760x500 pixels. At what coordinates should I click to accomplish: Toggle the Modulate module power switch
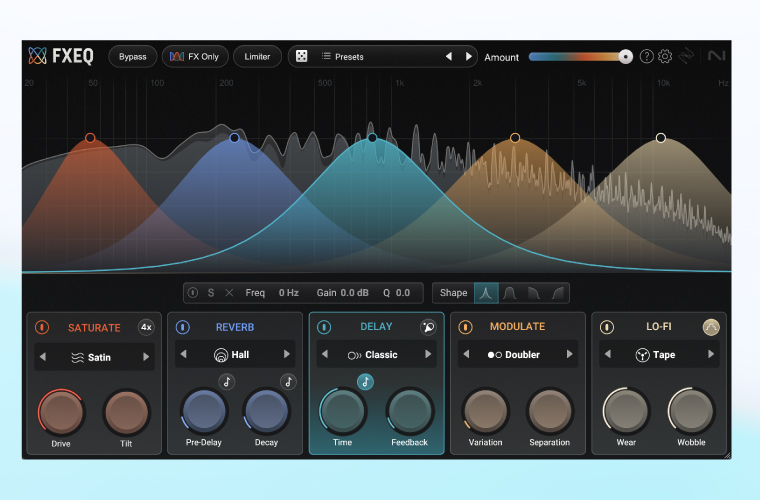[x=466, y=327]
